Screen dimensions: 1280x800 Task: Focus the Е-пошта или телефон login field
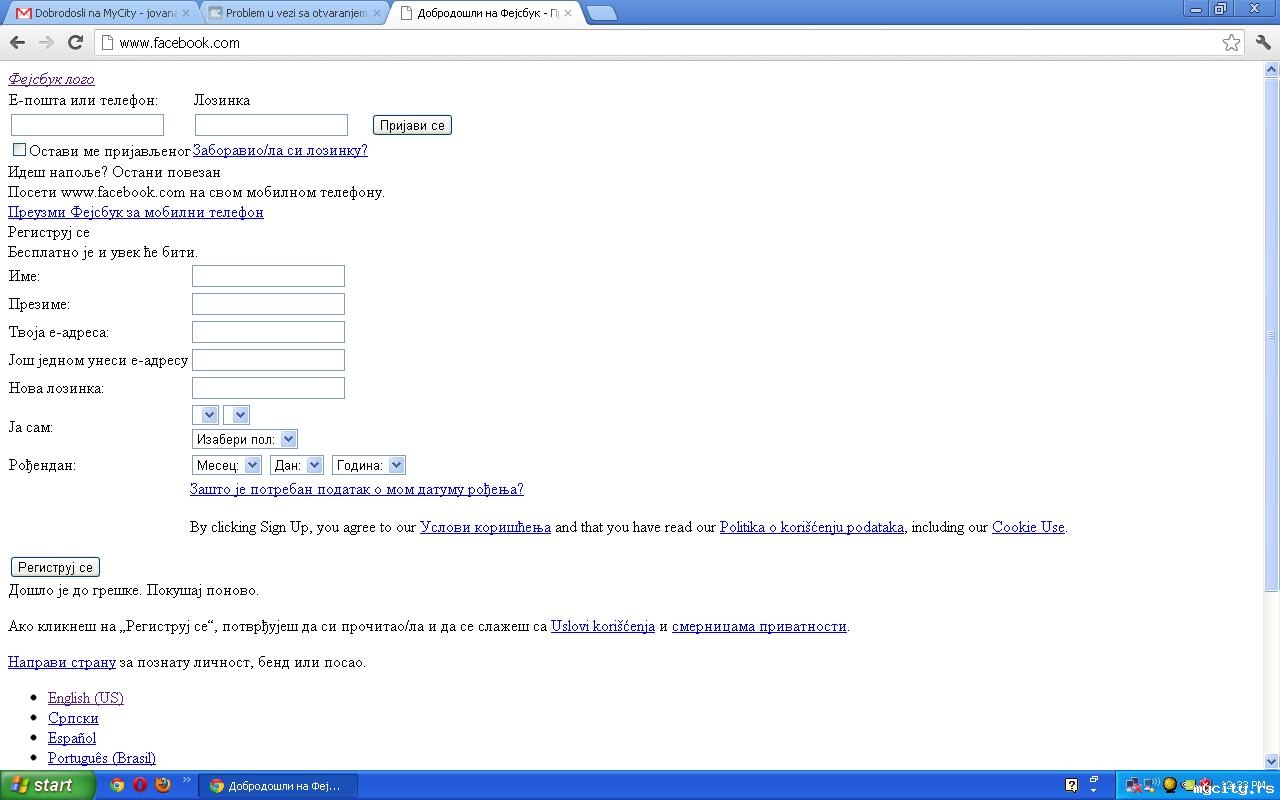(x=87, y=125)
